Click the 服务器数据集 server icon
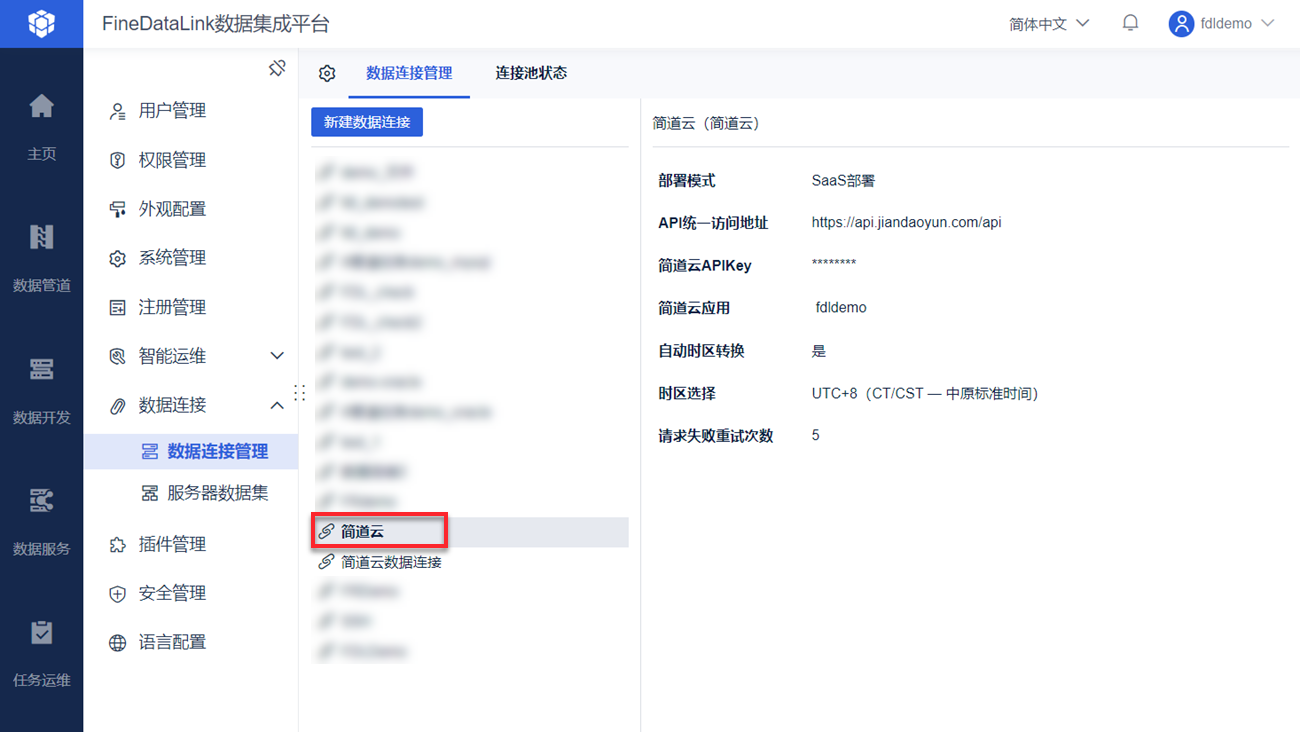Viewport: 1300px width, 732px height. pos(149,493)
